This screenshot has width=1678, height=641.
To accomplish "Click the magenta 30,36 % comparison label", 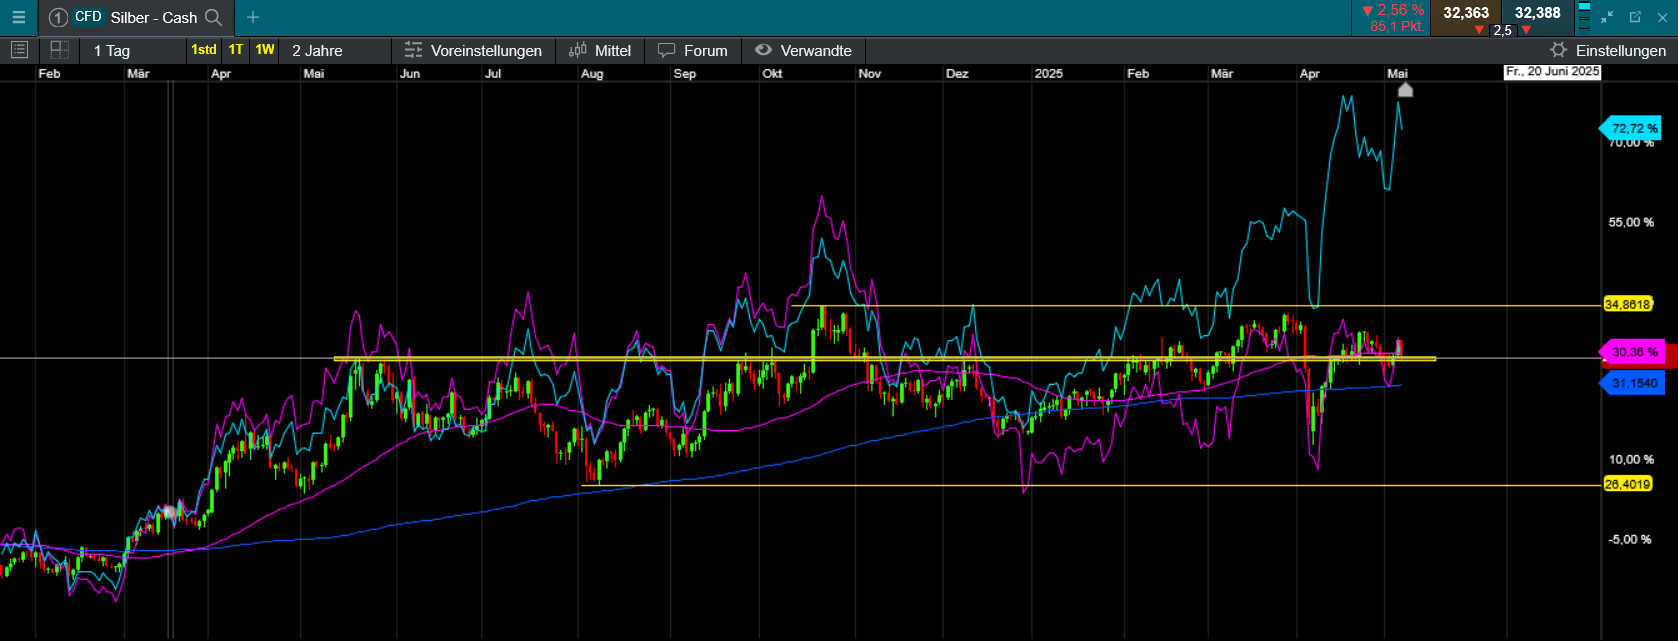I will tap(1632, 352).
